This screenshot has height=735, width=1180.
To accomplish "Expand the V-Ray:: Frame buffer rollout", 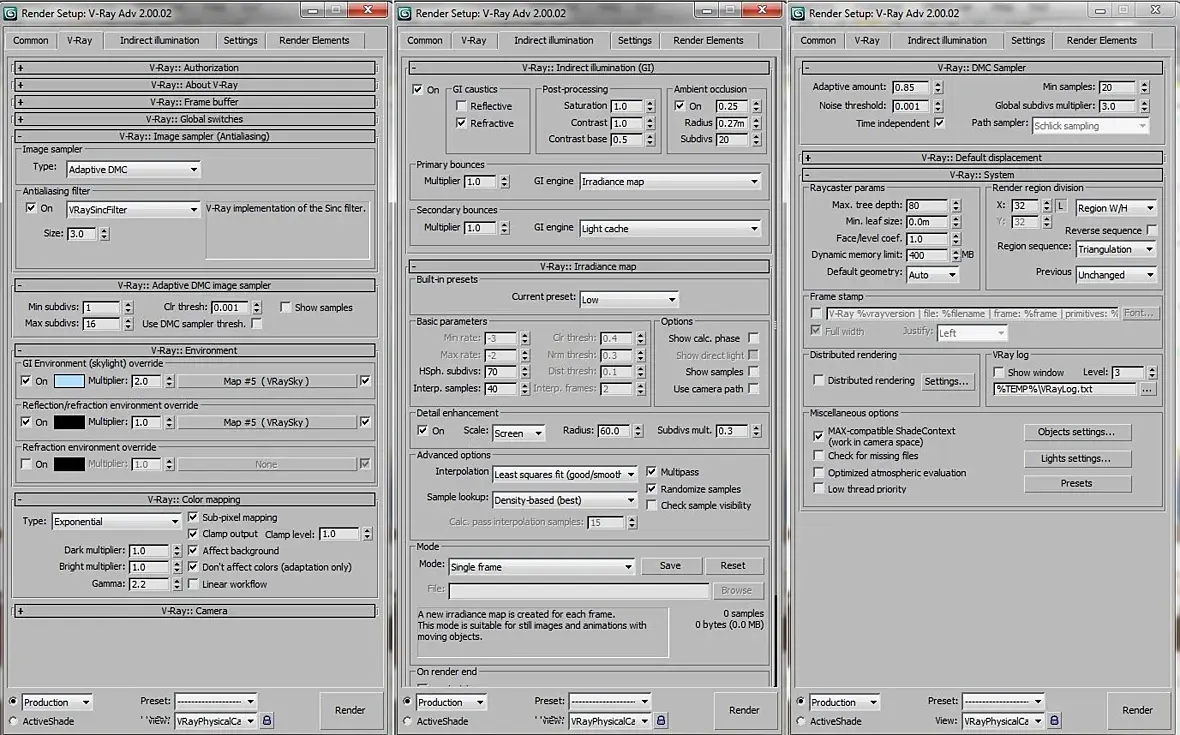I will (x=195, y=102).
